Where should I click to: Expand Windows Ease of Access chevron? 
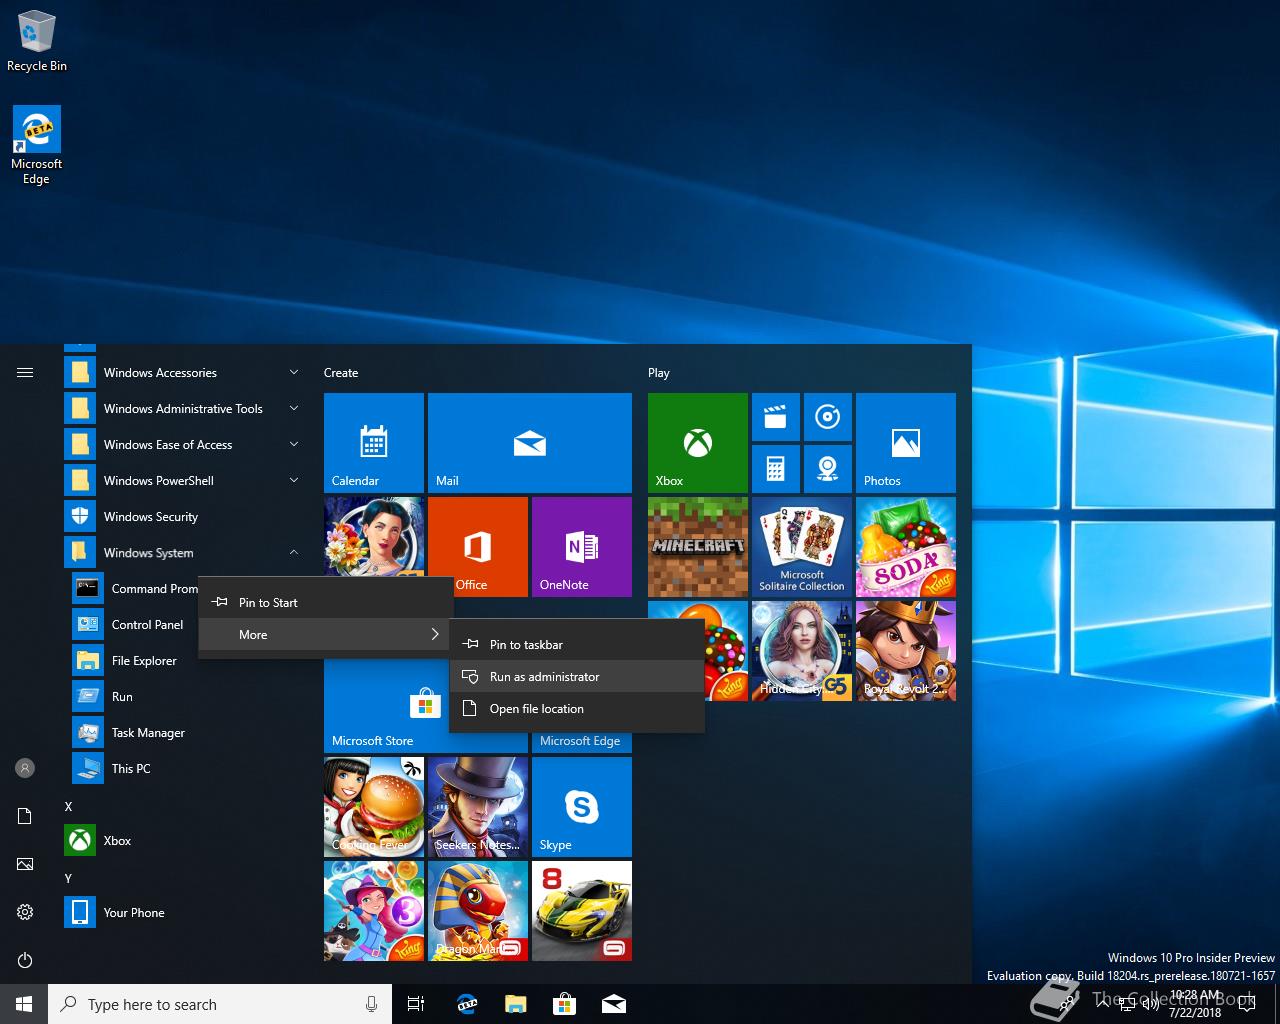click(x=294, y=445)
